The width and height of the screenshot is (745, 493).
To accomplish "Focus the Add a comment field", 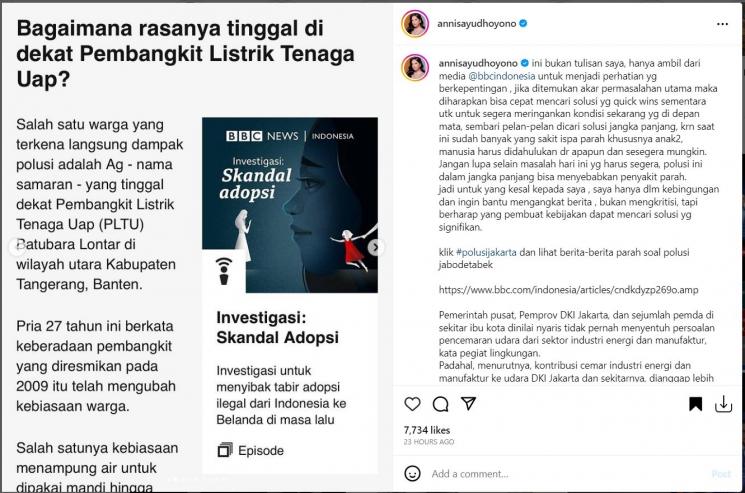I will (x=565, y=474).
